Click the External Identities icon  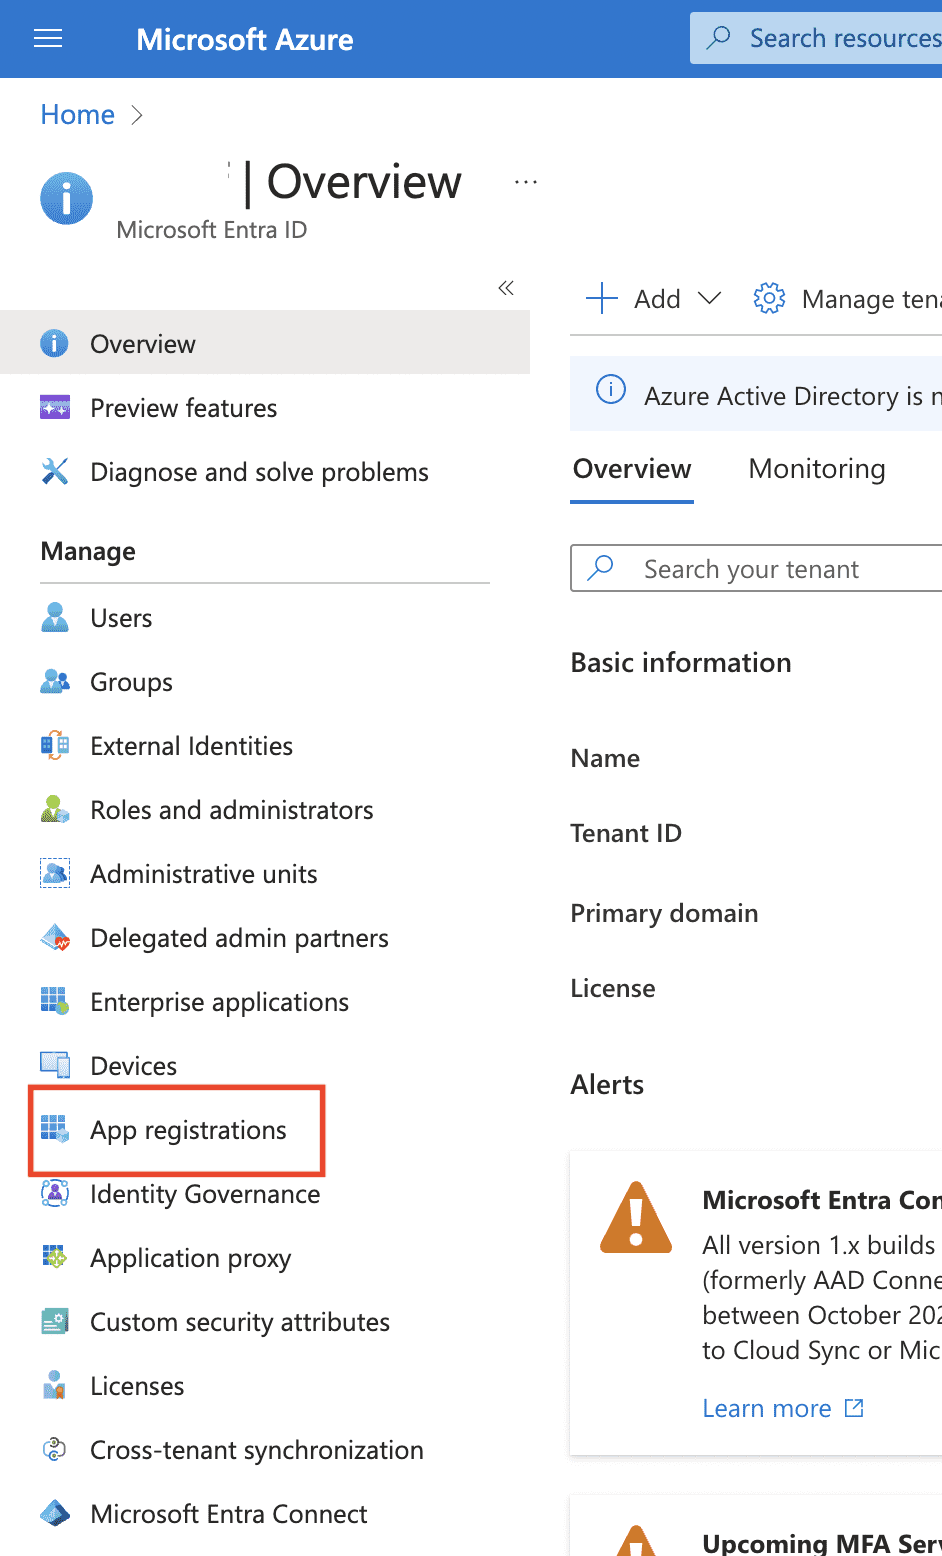55,746
